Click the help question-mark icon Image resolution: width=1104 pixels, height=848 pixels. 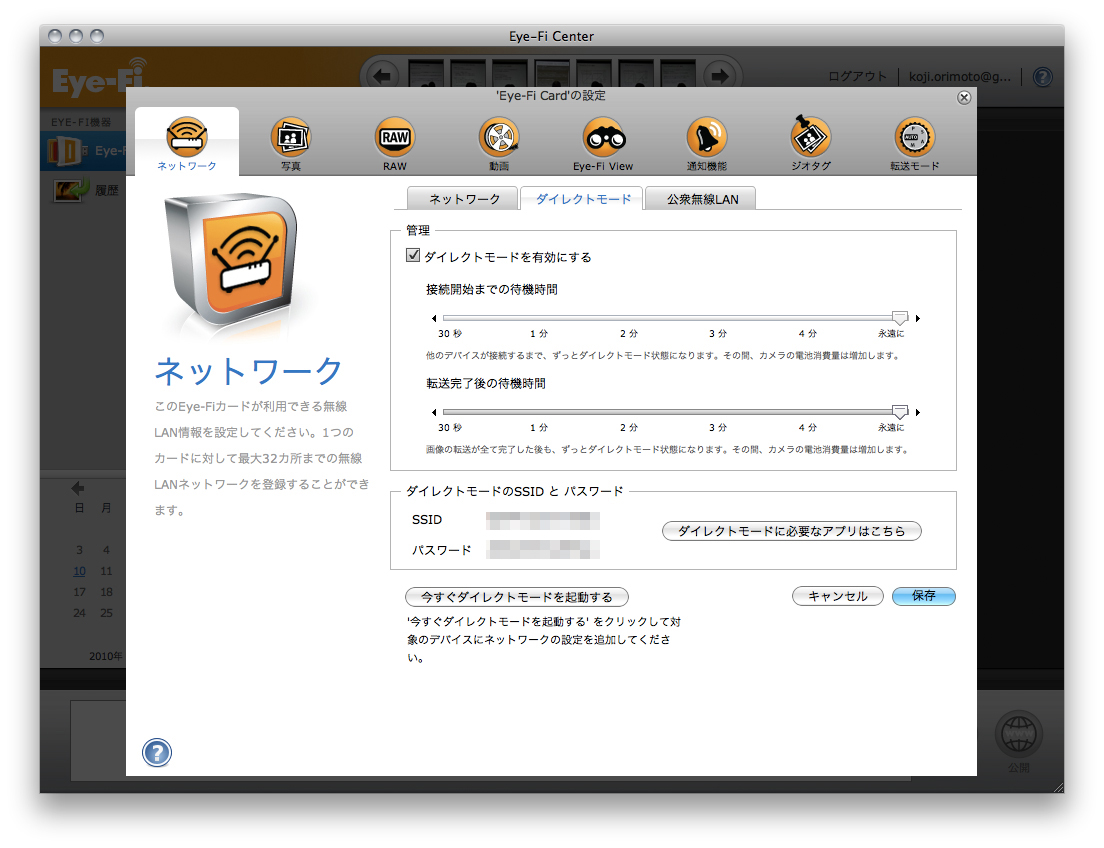[x=157, y=752]
